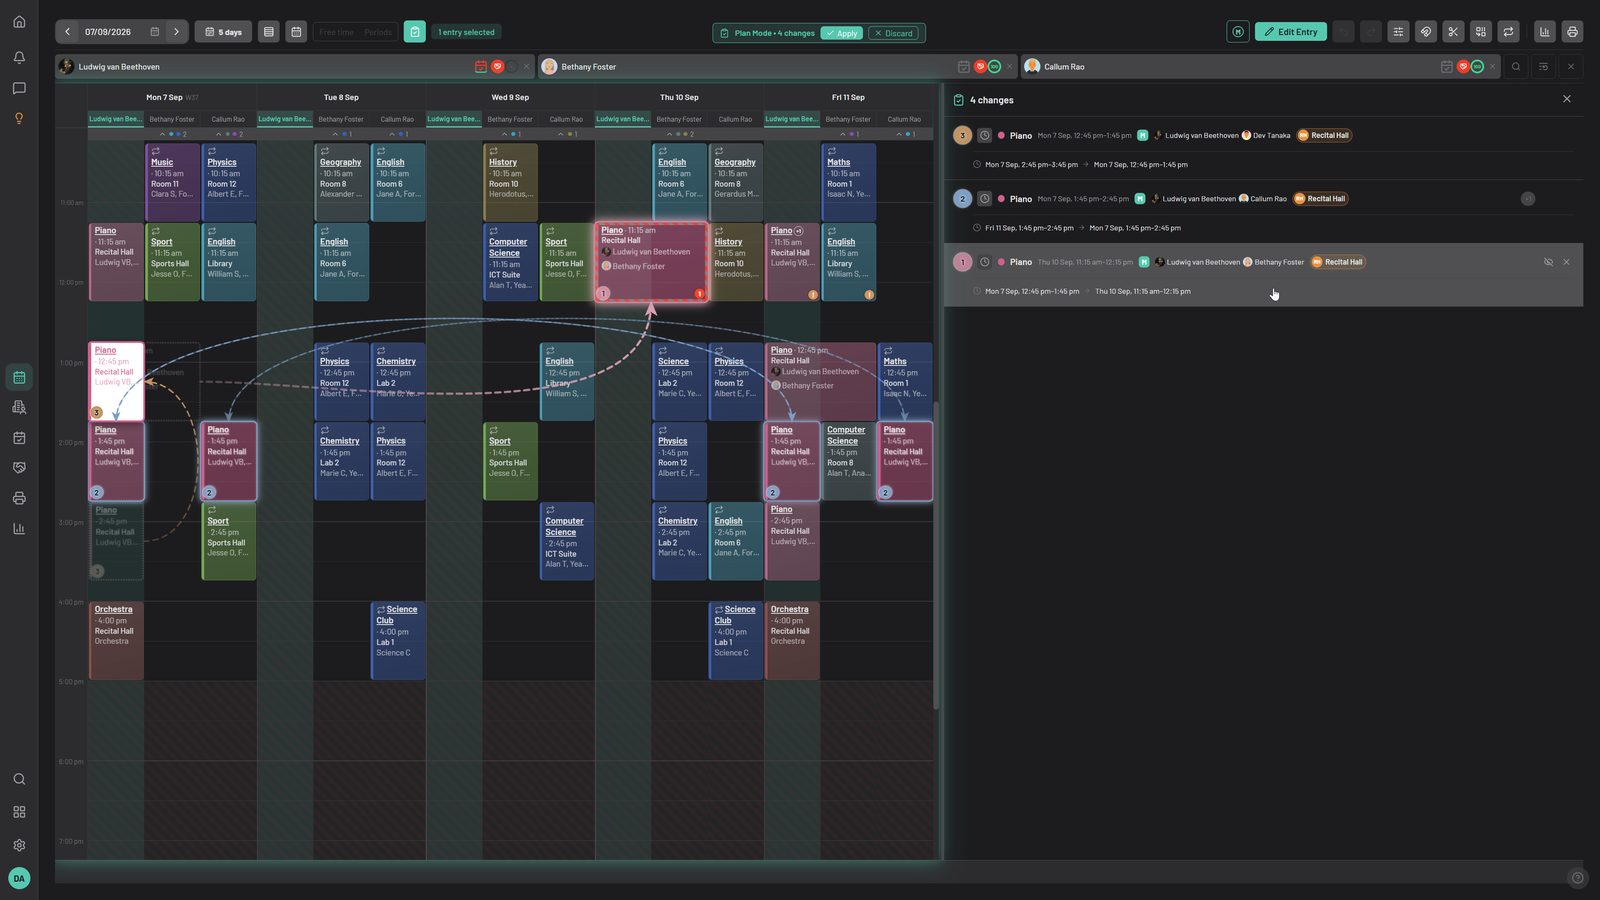The width and height of the screenshot is (1600, 900).
Task: Open the Home icon in sidebar
Action: [19, 22]
